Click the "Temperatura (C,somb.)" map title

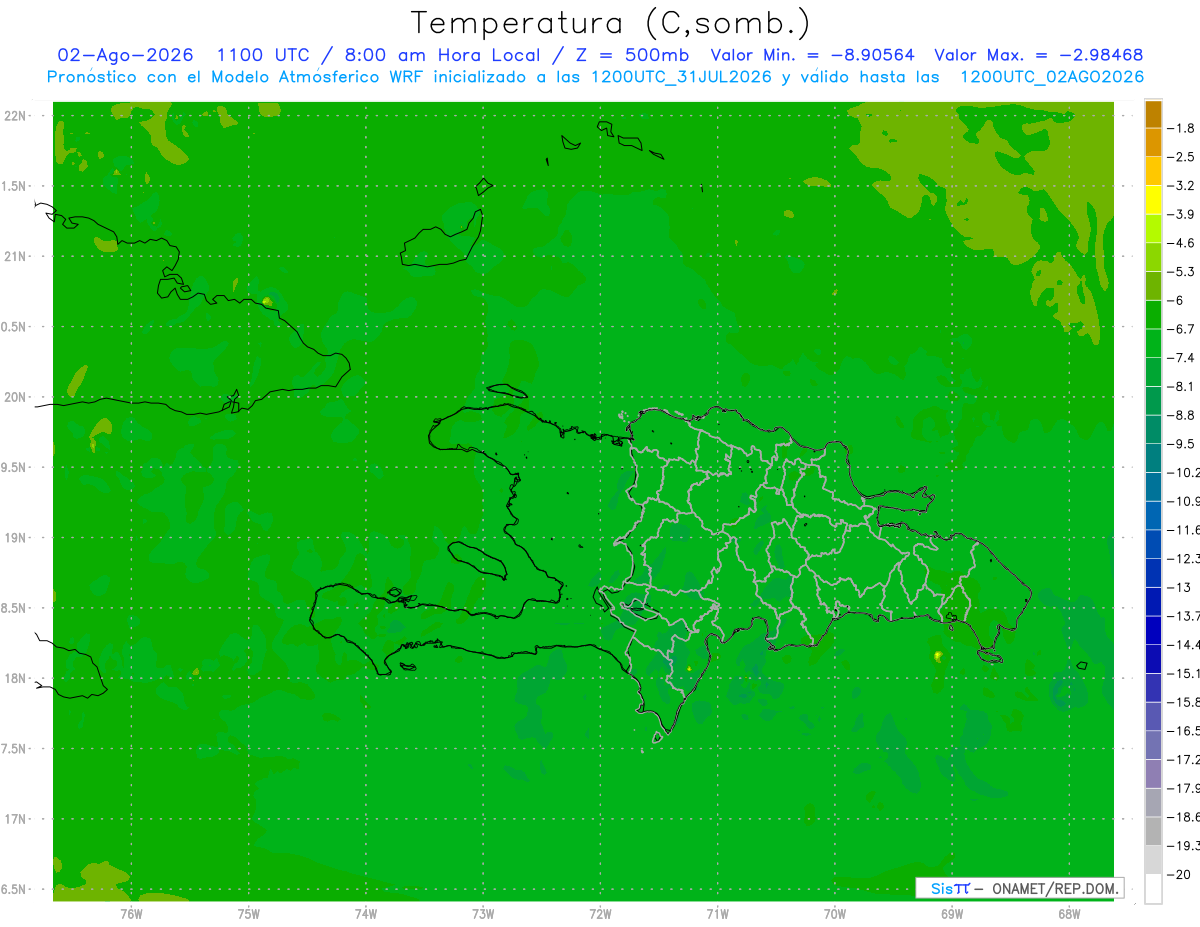611,23
